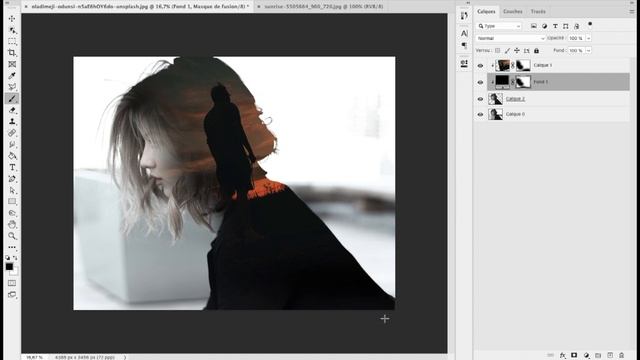Select the Calque 0 layer name
Viewport: 640px width, 360px height.
515,114
